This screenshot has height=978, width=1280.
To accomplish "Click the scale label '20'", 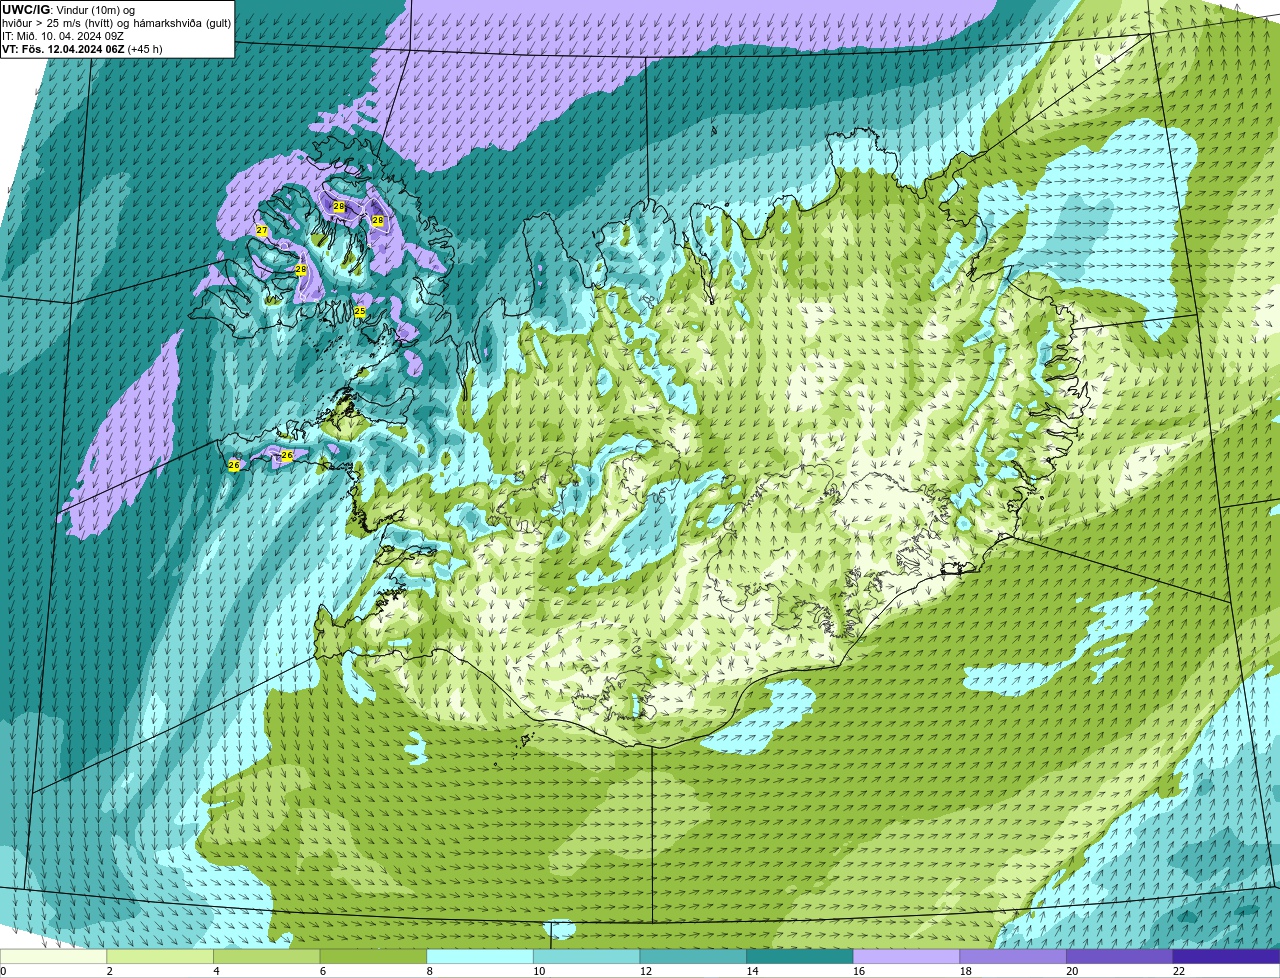I will [1072, 970].
